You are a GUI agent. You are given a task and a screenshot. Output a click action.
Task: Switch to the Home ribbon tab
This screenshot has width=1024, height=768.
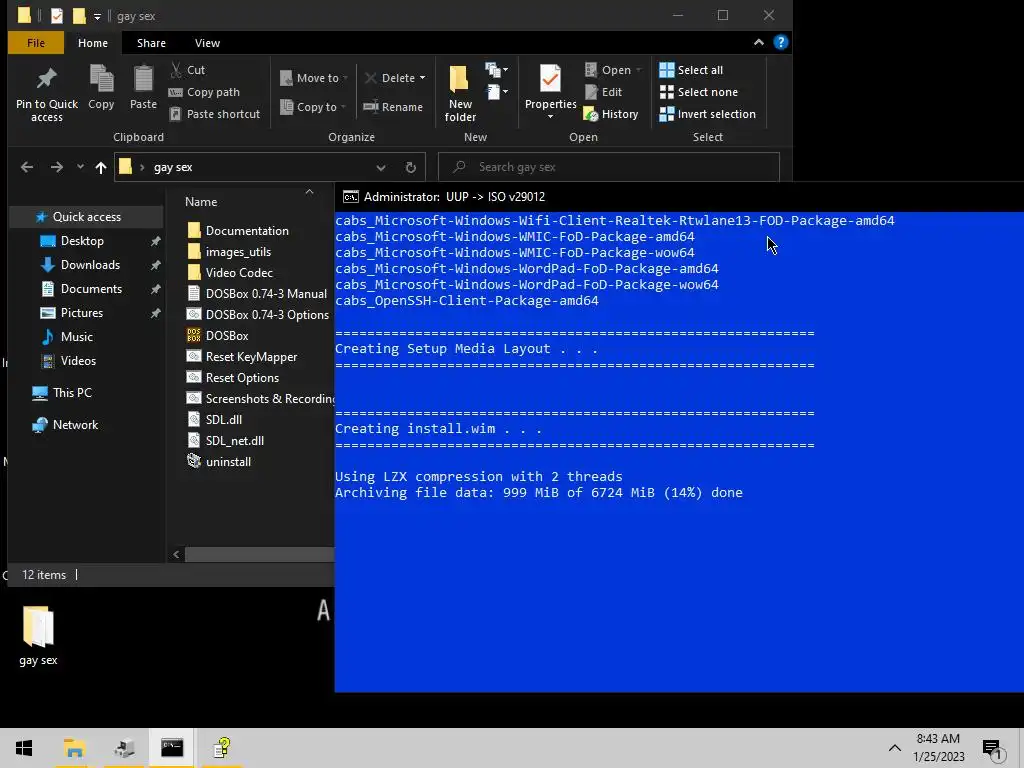(x=93, y=43)
